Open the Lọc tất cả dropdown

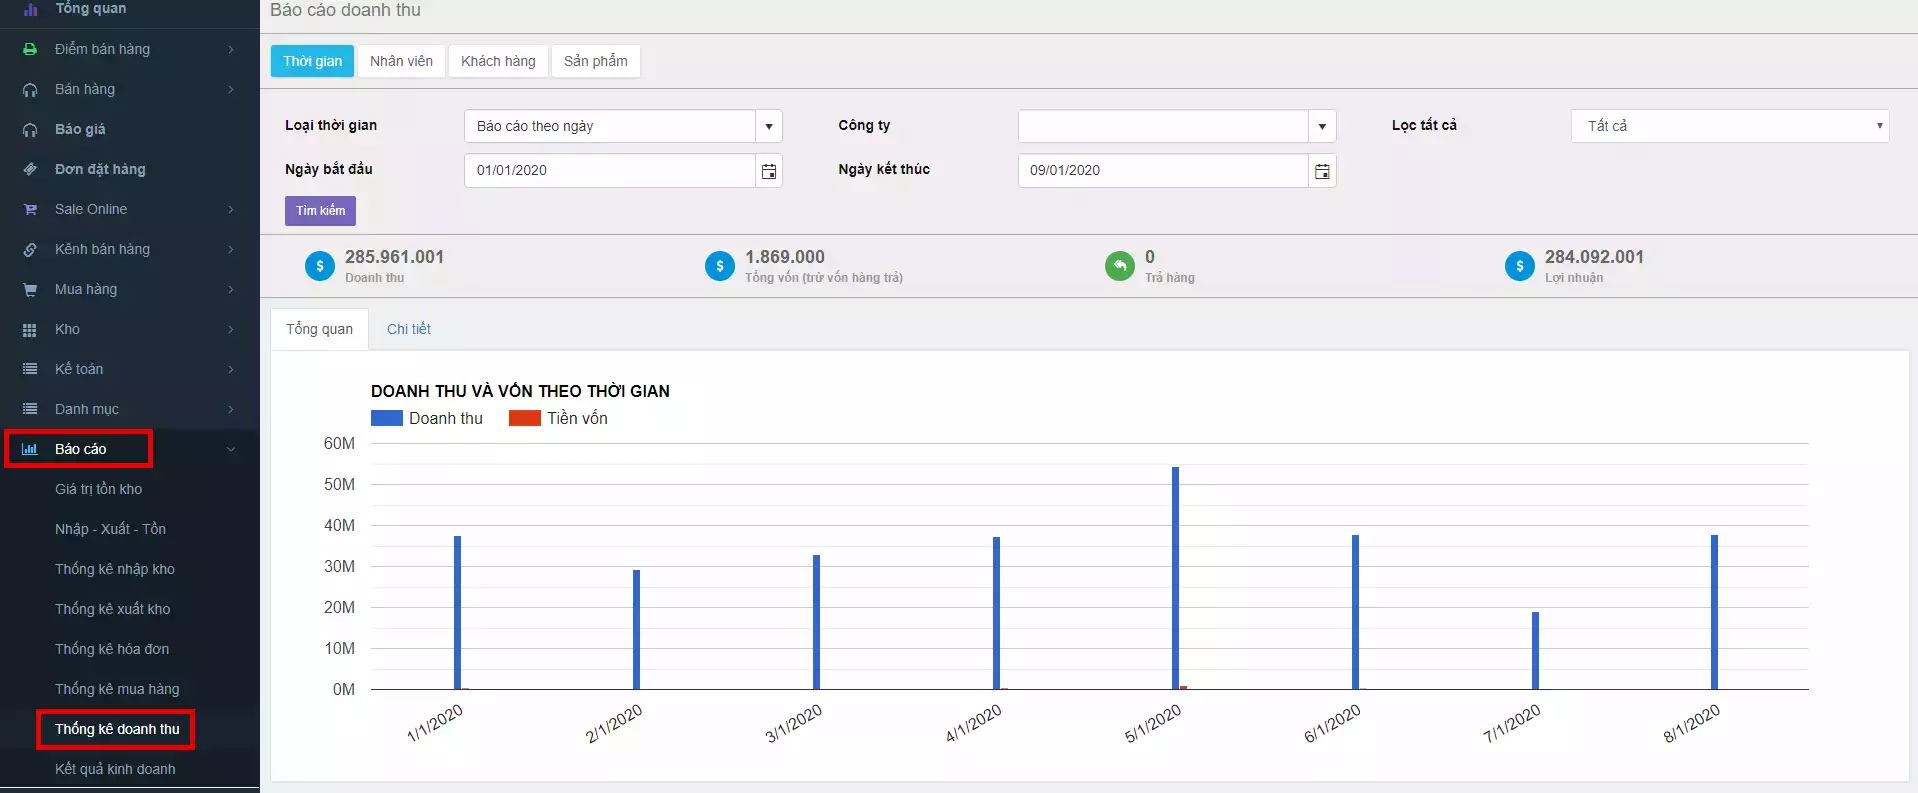[1730, 126]
